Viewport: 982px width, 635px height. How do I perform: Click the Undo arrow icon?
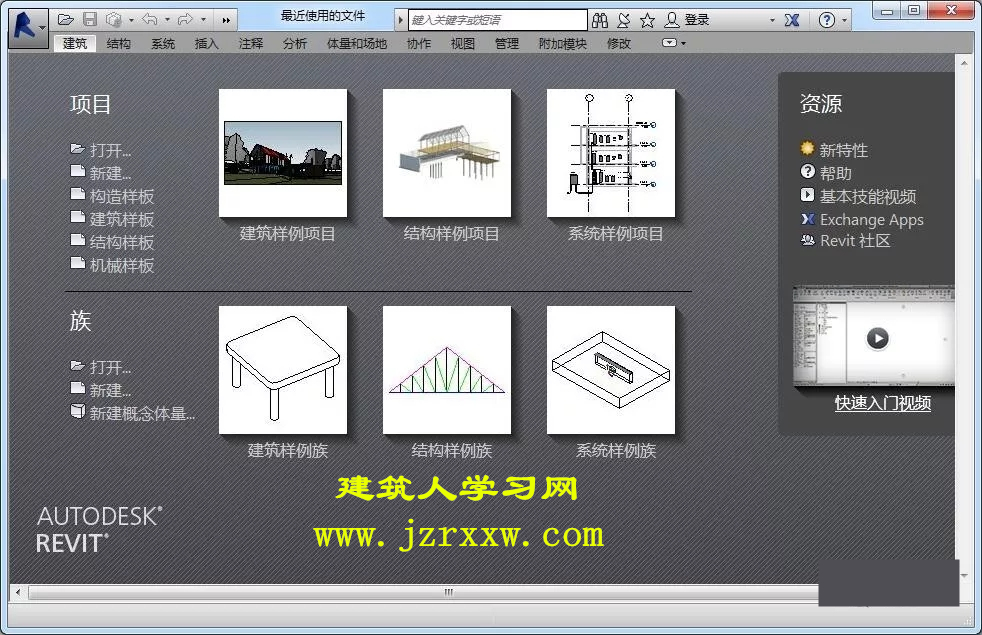[x=150, y=20]
